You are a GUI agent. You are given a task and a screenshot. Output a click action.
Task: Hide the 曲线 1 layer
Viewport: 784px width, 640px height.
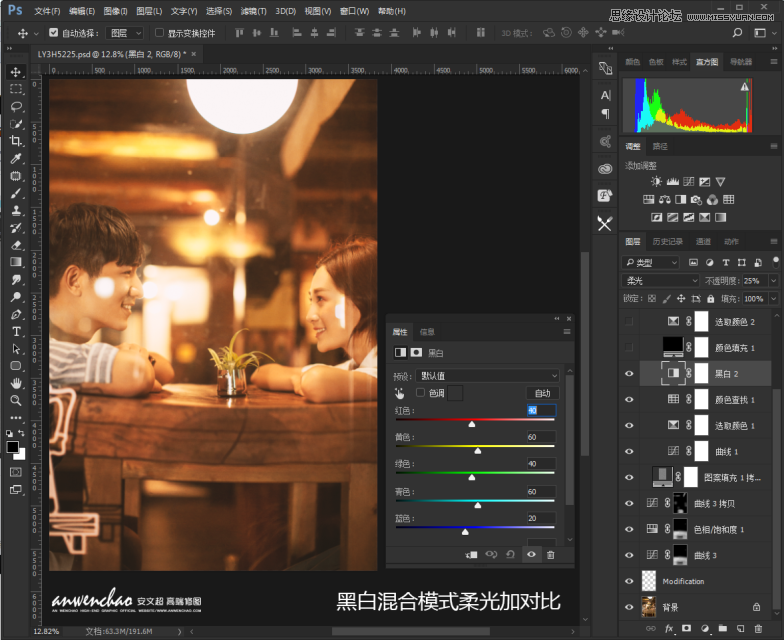(629, 452)
